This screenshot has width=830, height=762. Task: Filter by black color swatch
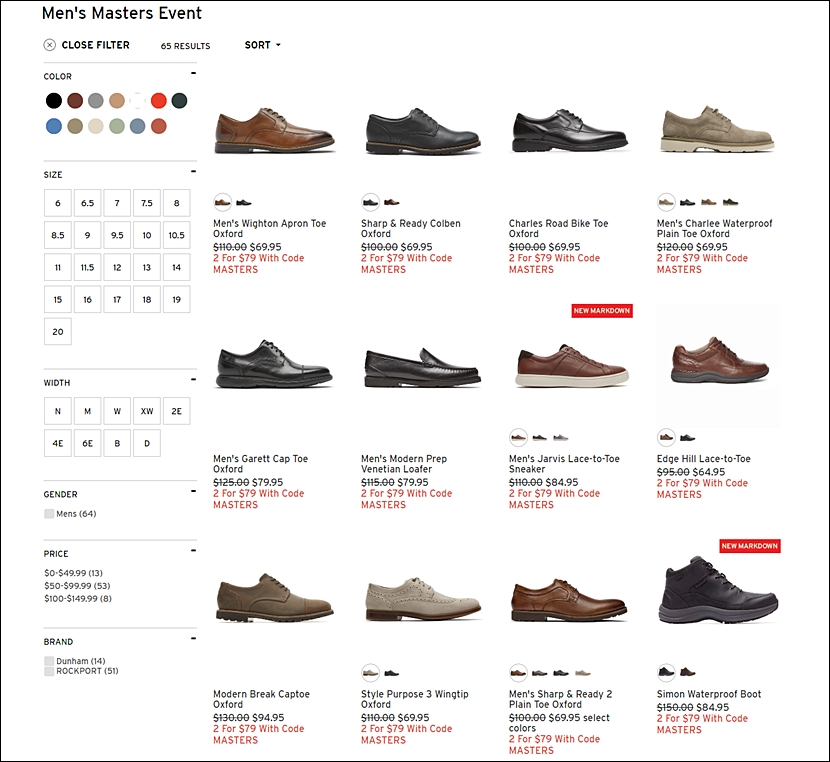point(53,101)
